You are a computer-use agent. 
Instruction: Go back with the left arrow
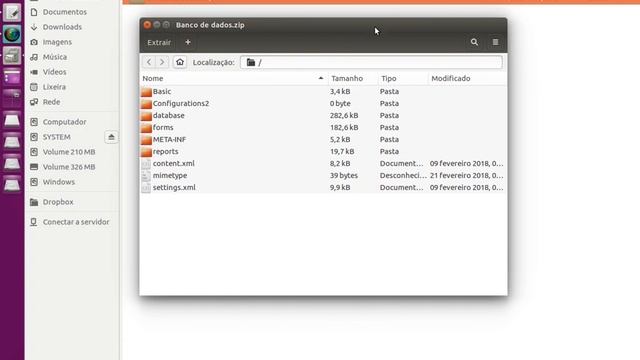(149, 62)
